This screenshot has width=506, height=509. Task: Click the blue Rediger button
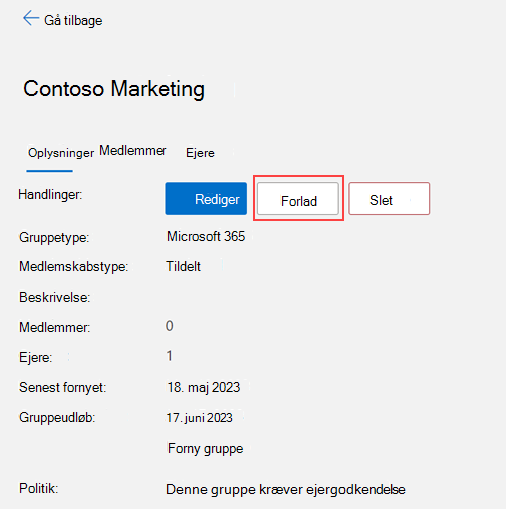pyautogui.click(x=206, y=199)
